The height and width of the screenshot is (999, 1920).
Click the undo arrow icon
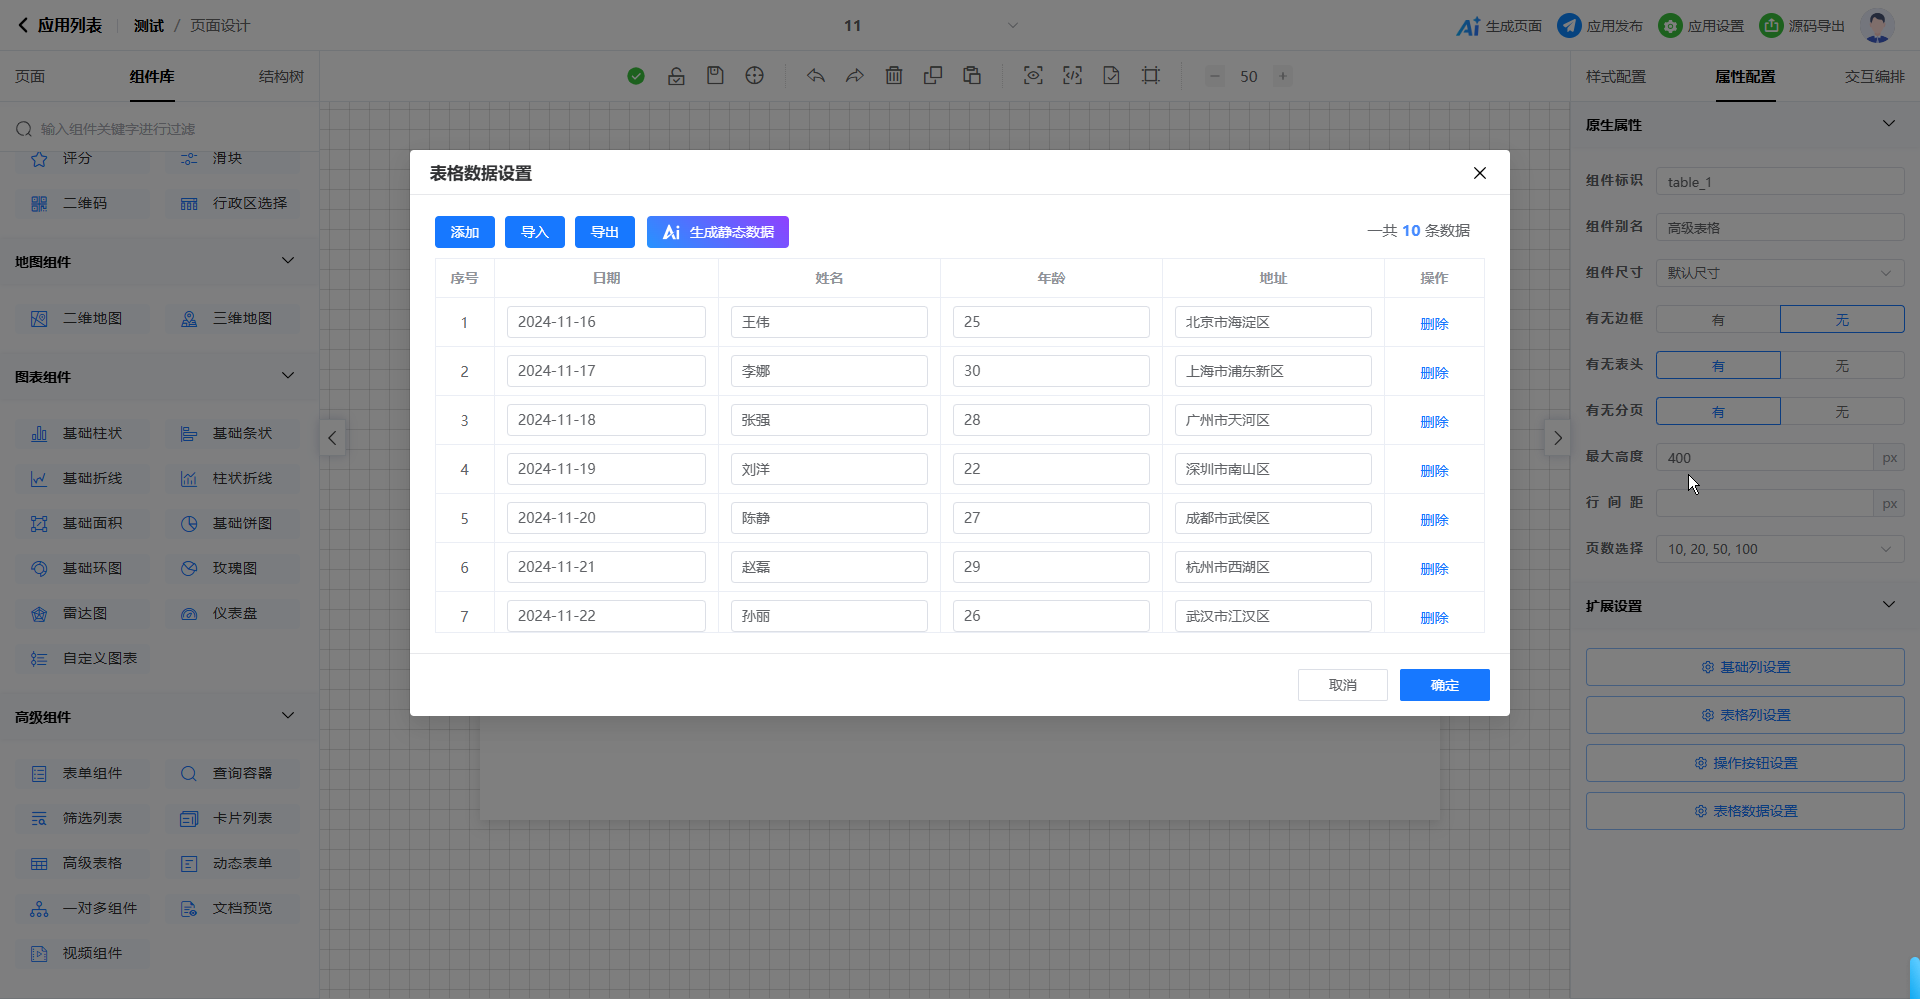point(816,76)
